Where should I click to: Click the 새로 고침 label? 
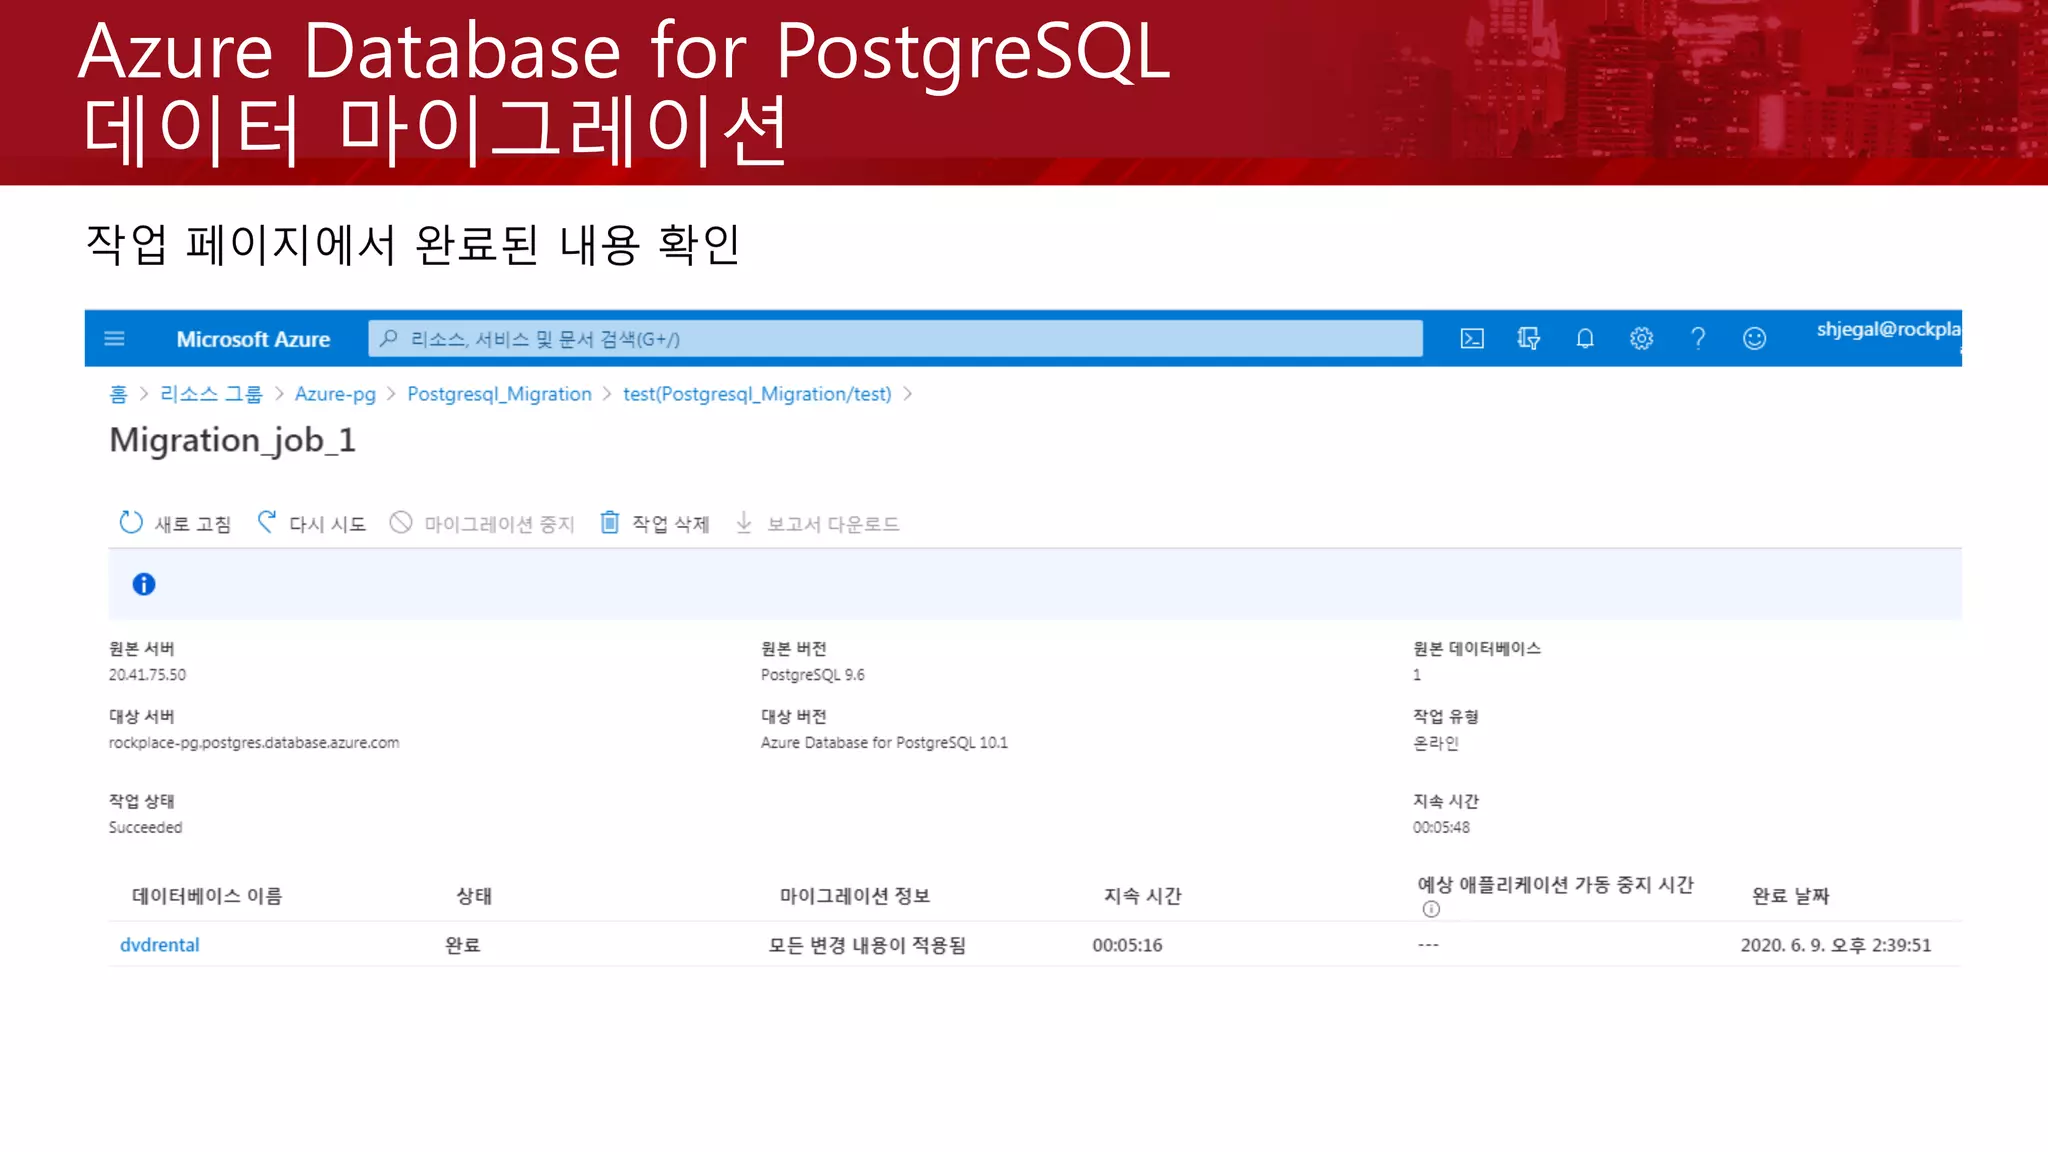(x=193, y=524)
